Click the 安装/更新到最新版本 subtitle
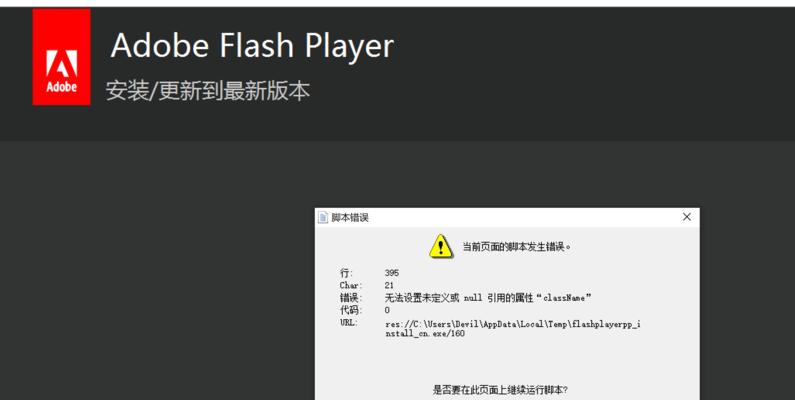The height and width of the screenshot is (400, 795). (208, 91)
